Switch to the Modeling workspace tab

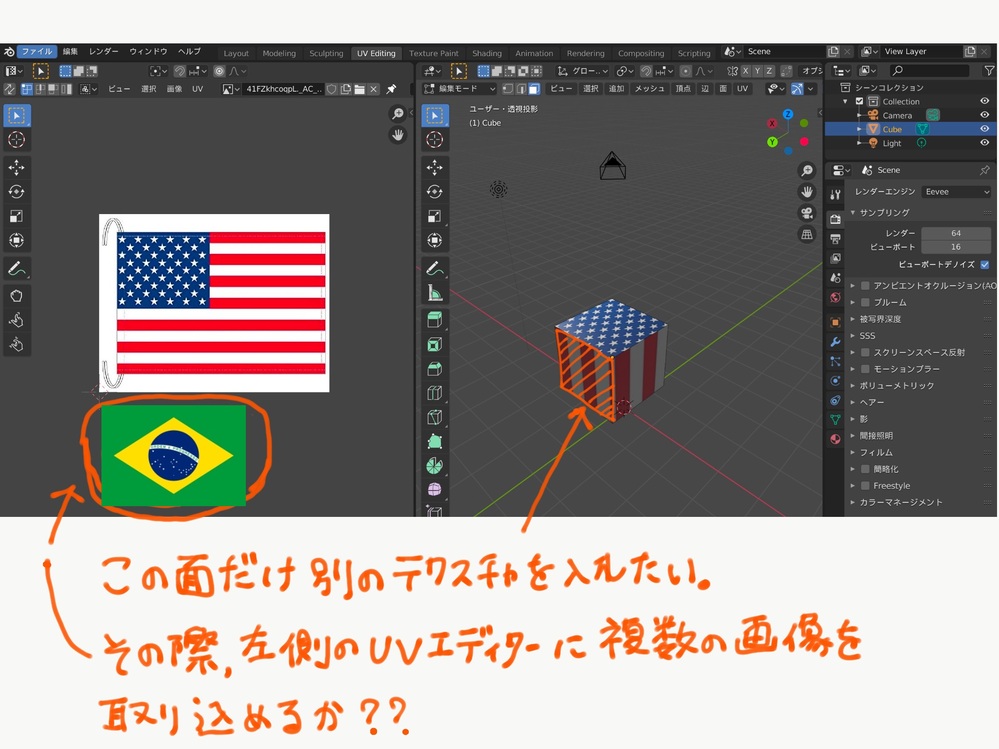[279, 54]
